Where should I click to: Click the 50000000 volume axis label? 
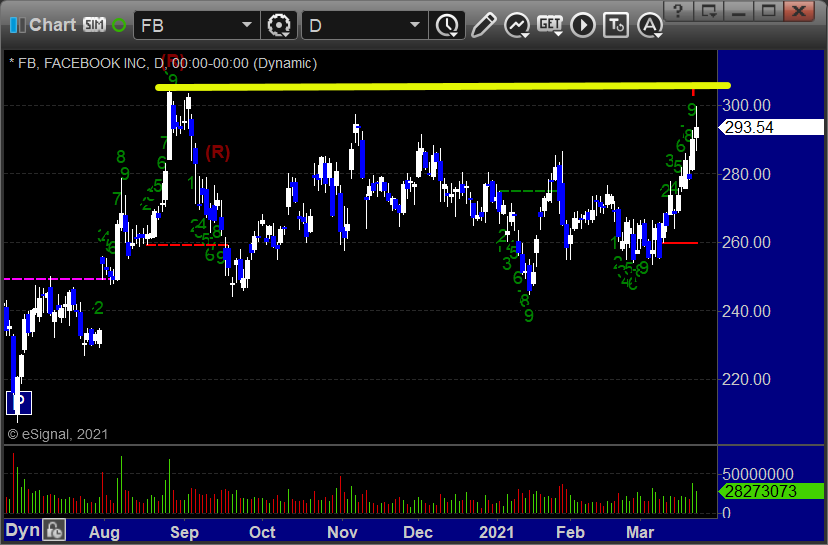pos(758,474)
